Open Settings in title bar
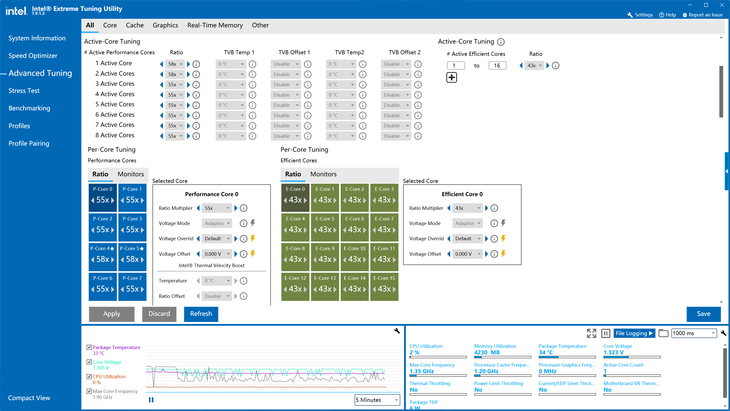Screen dimensions: 730x411 pyautogui.click(x=640, y=15)
